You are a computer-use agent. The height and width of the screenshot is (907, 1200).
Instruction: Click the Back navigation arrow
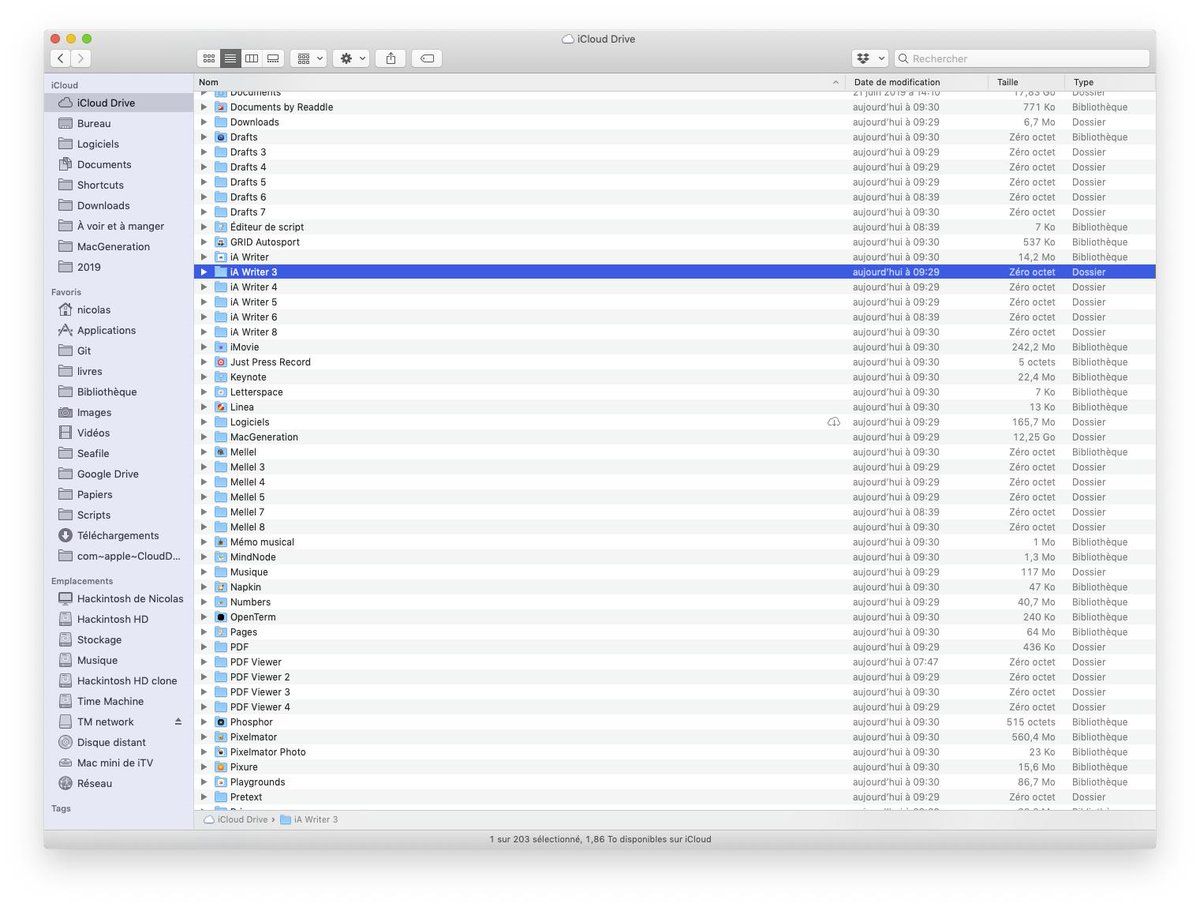pyautogui.click(x=60, y=59)
